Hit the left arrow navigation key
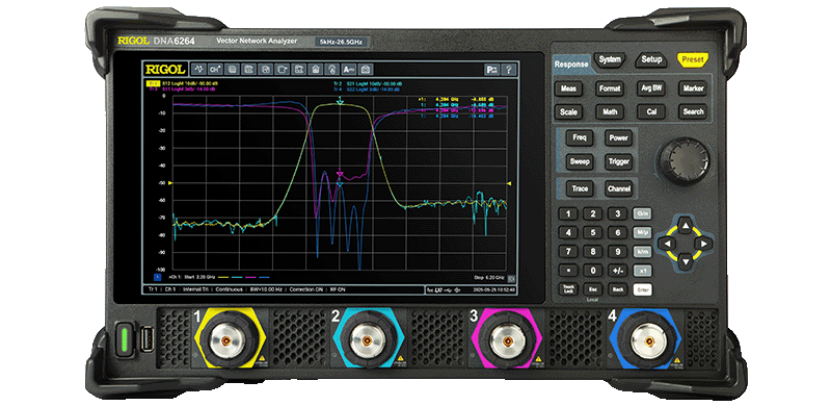 tap(668, 244)
